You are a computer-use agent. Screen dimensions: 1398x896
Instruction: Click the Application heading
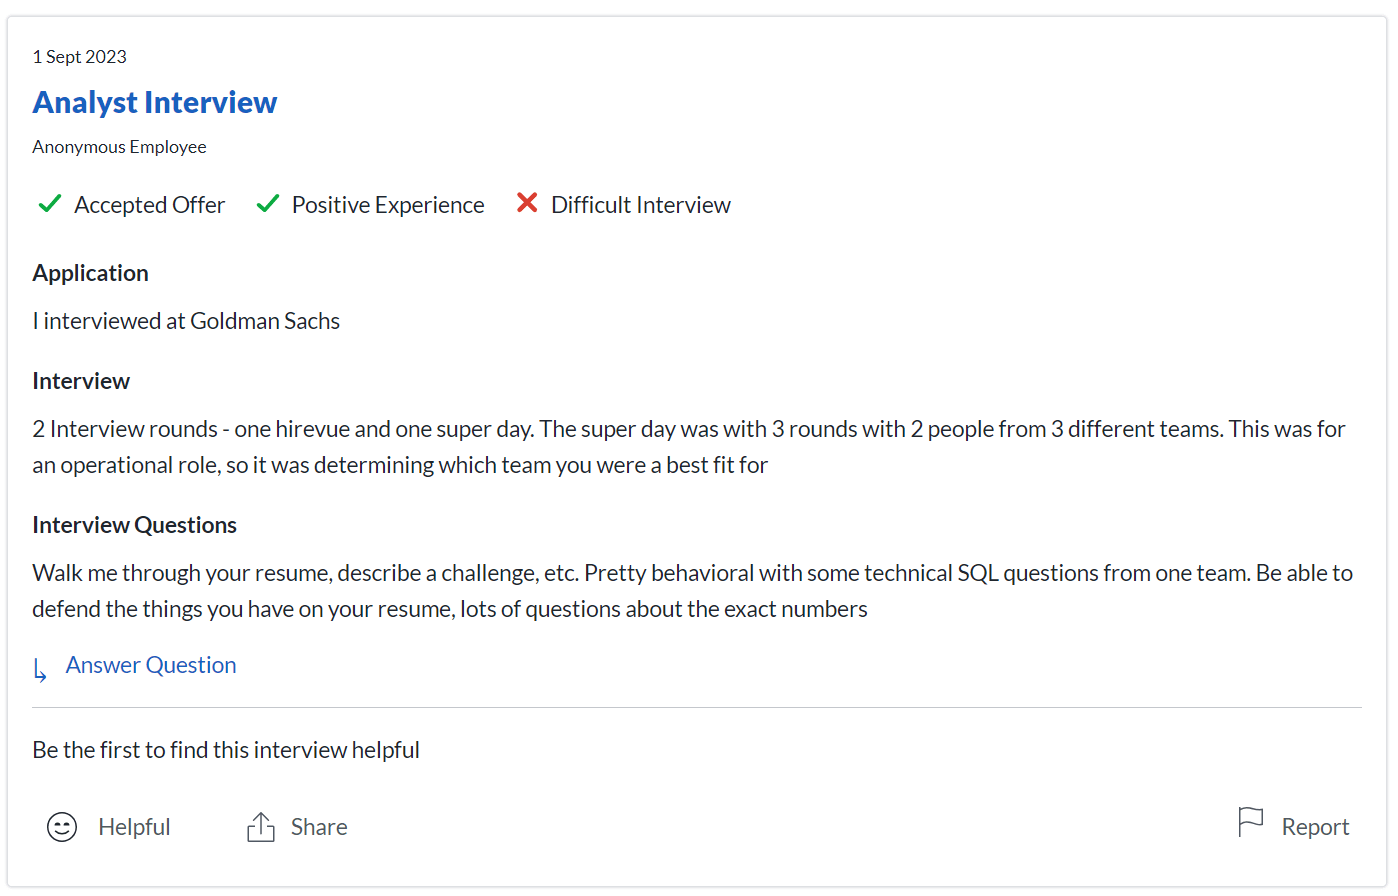(90, 273)
